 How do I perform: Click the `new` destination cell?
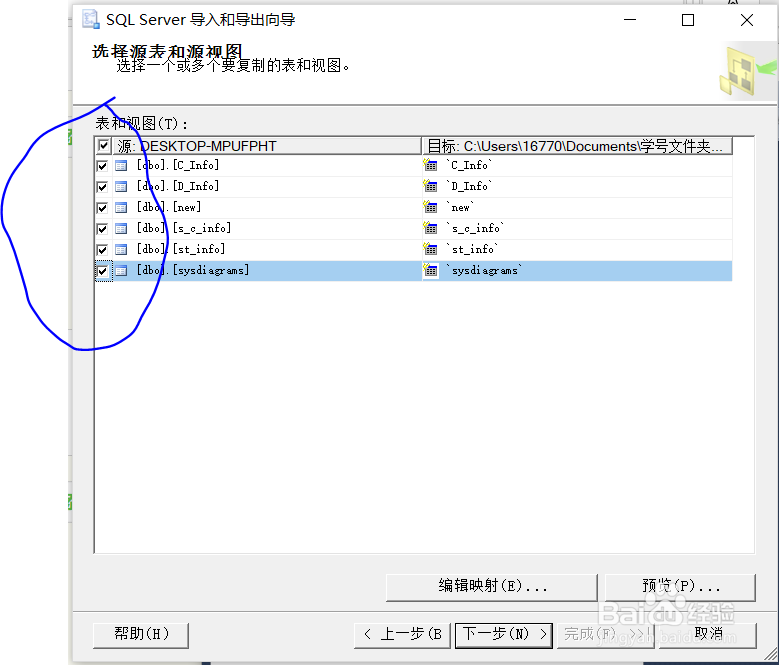pyautogui.click(x=577, y=207)
